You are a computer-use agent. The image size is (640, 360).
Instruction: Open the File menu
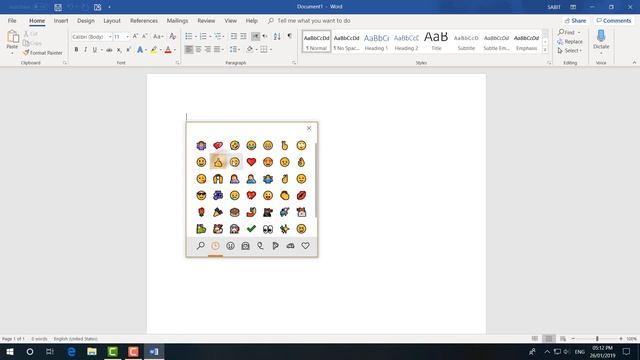pyautogui.click(x=12, y=20)
